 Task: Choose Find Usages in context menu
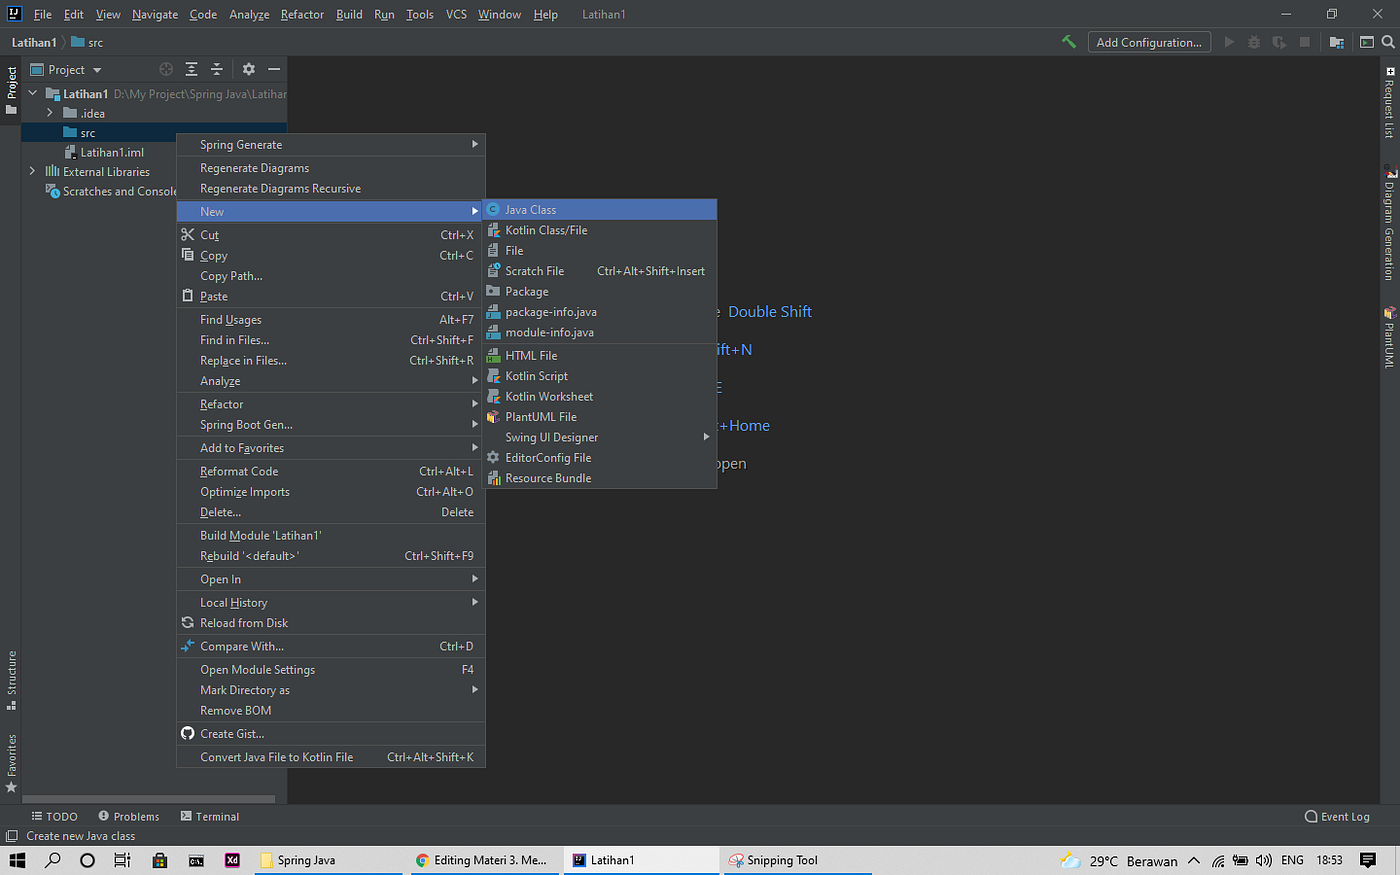tap(331, 319)
